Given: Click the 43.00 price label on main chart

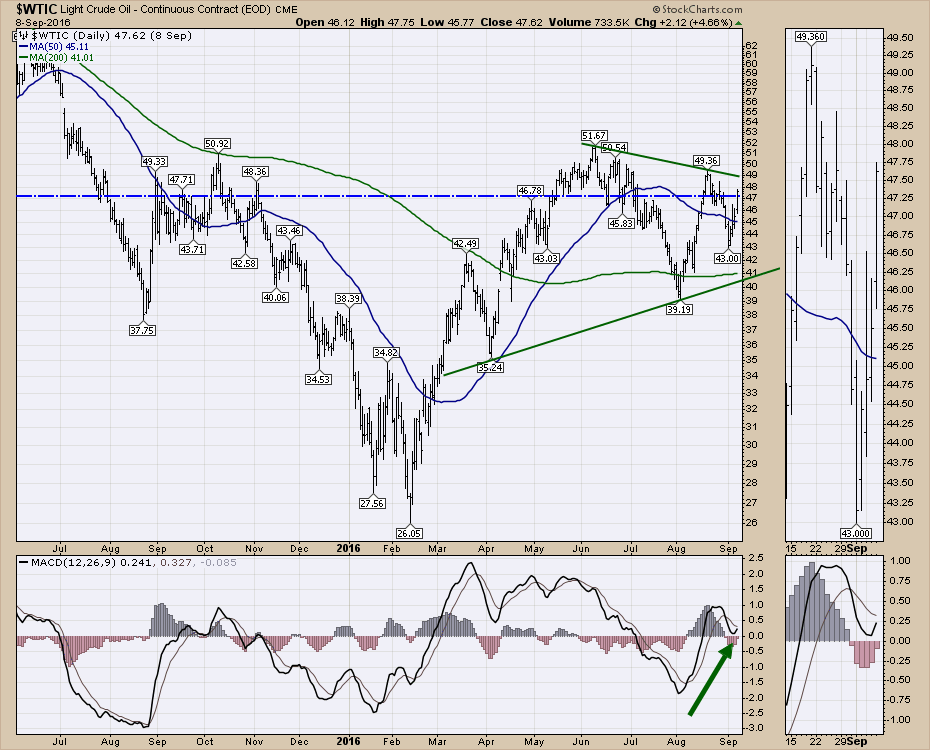Looking at the screenshot, I should click(x=727, y=258).
